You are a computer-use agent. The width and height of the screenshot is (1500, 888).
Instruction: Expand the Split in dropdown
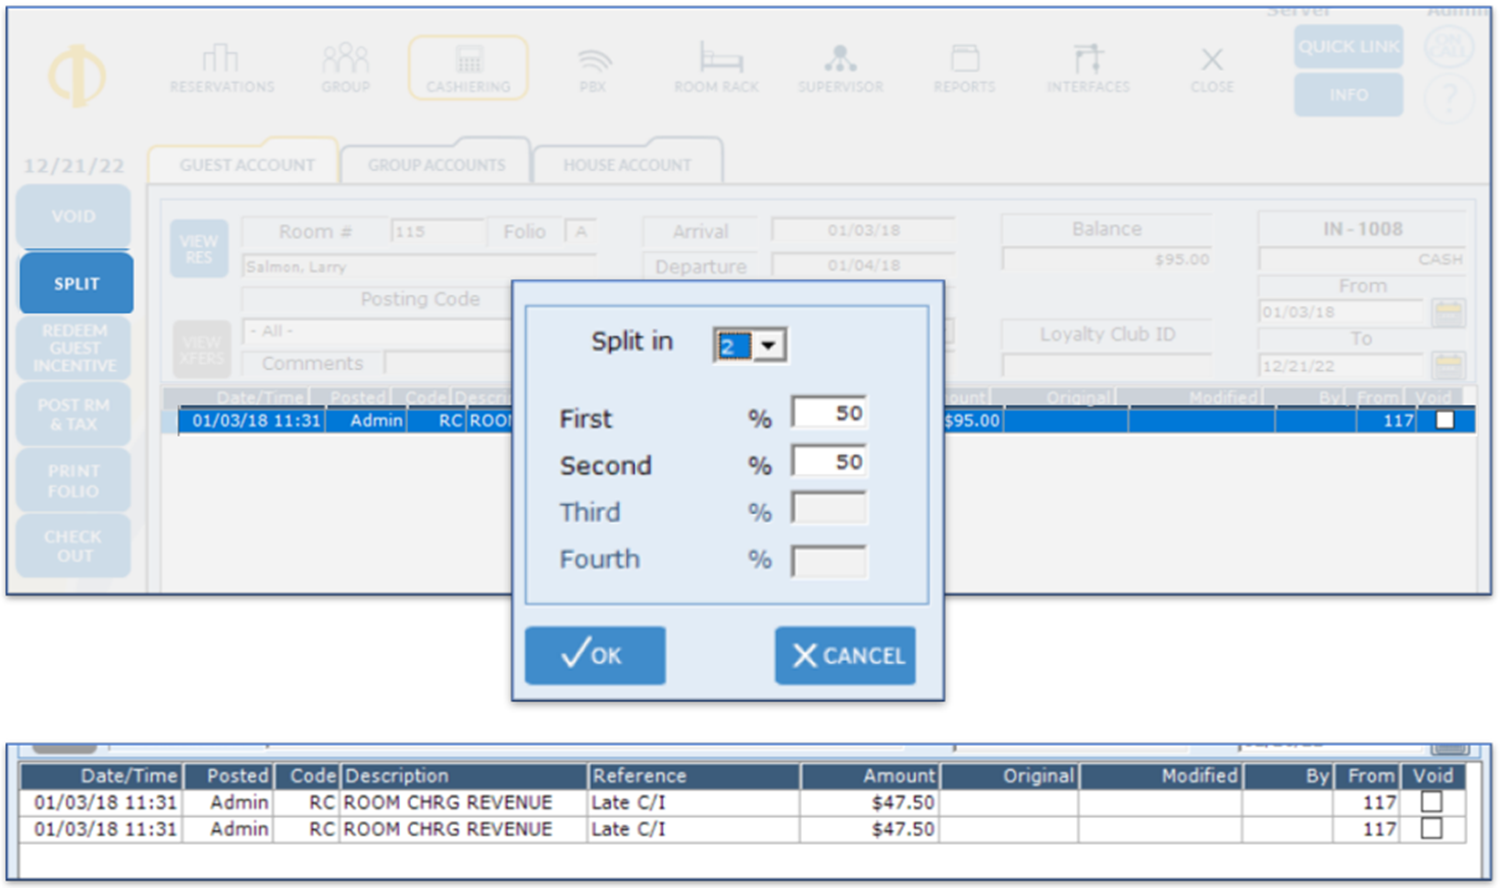coord(768,346)
